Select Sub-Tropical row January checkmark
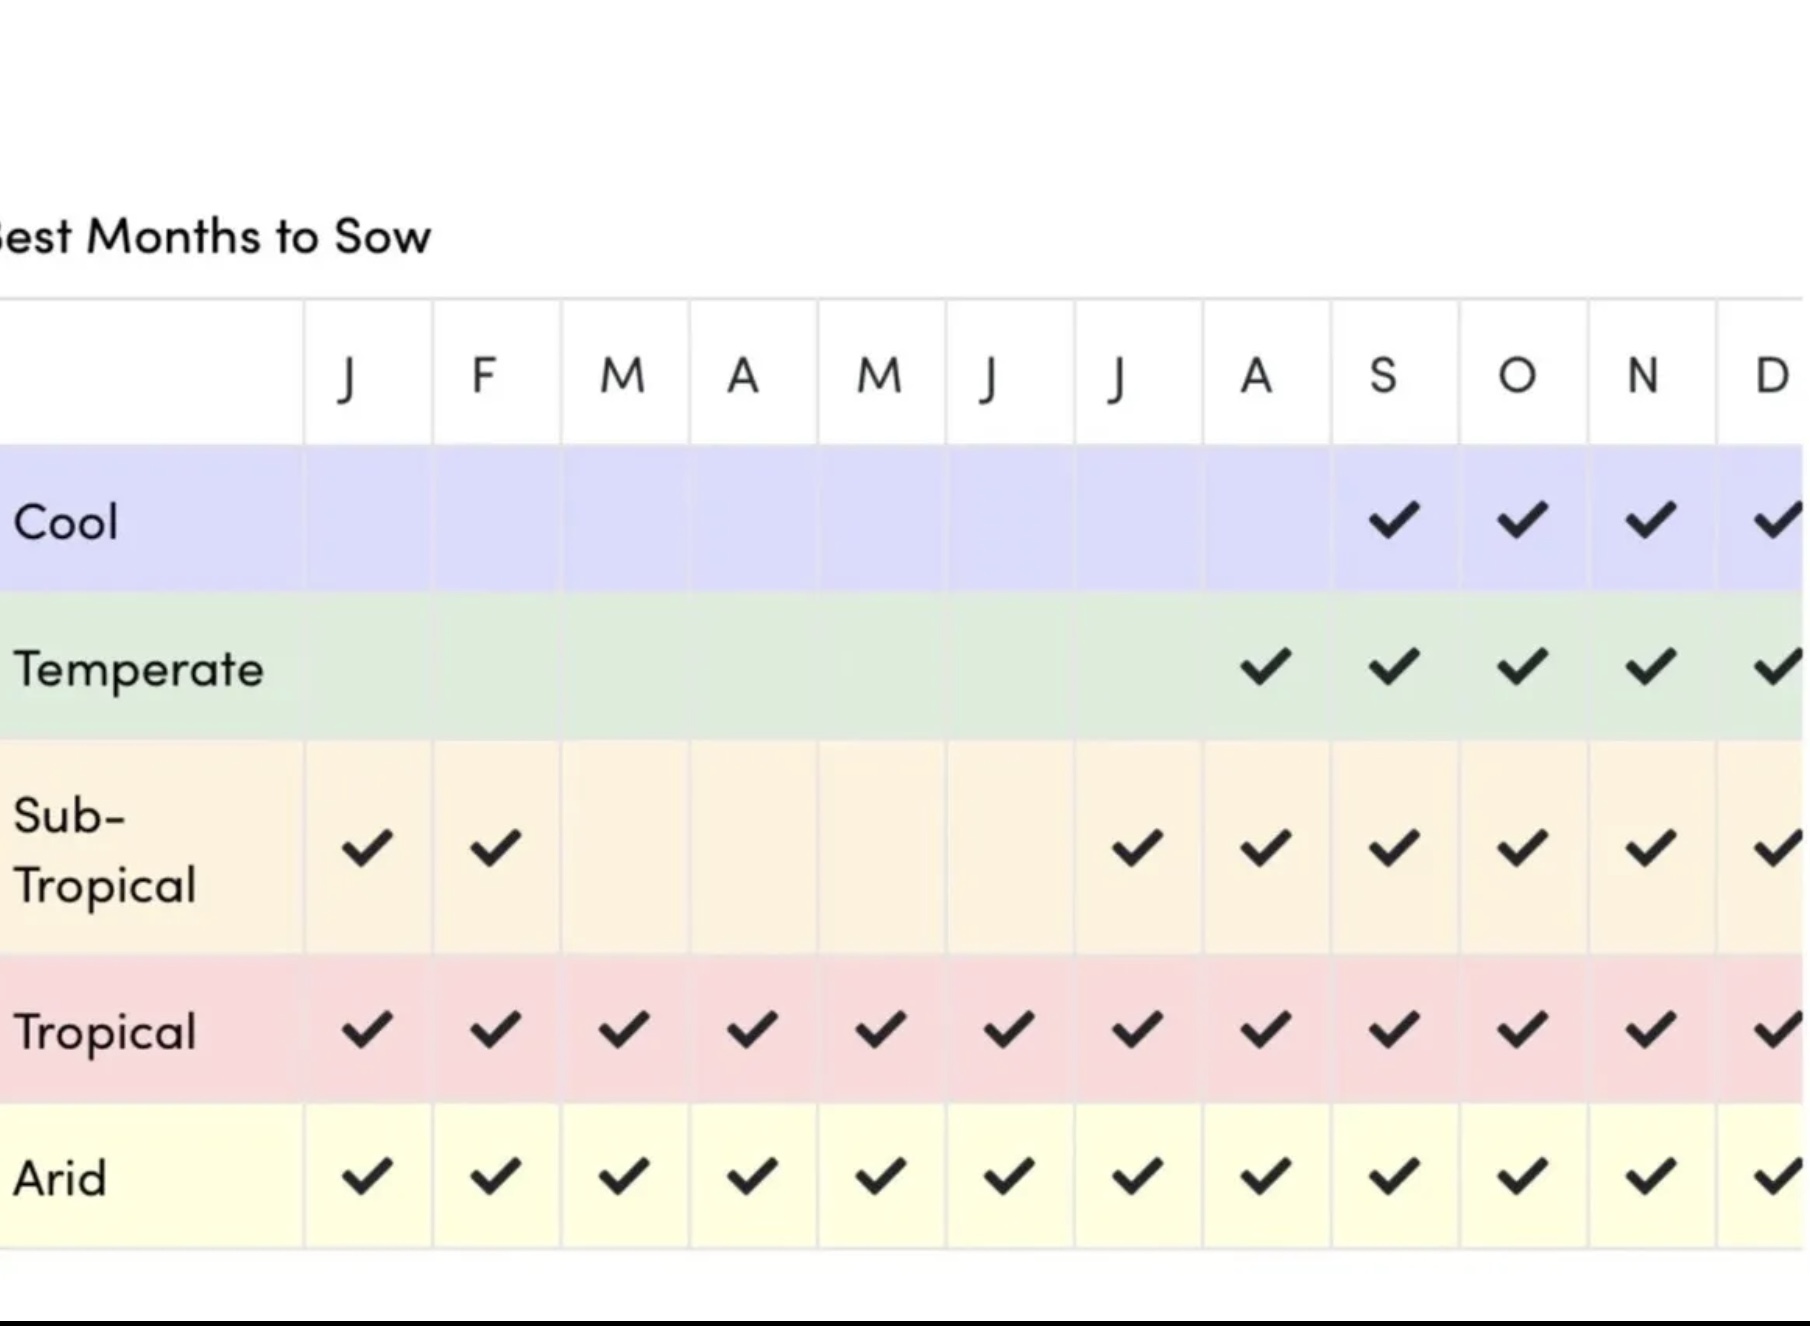 tap(367, 848)
